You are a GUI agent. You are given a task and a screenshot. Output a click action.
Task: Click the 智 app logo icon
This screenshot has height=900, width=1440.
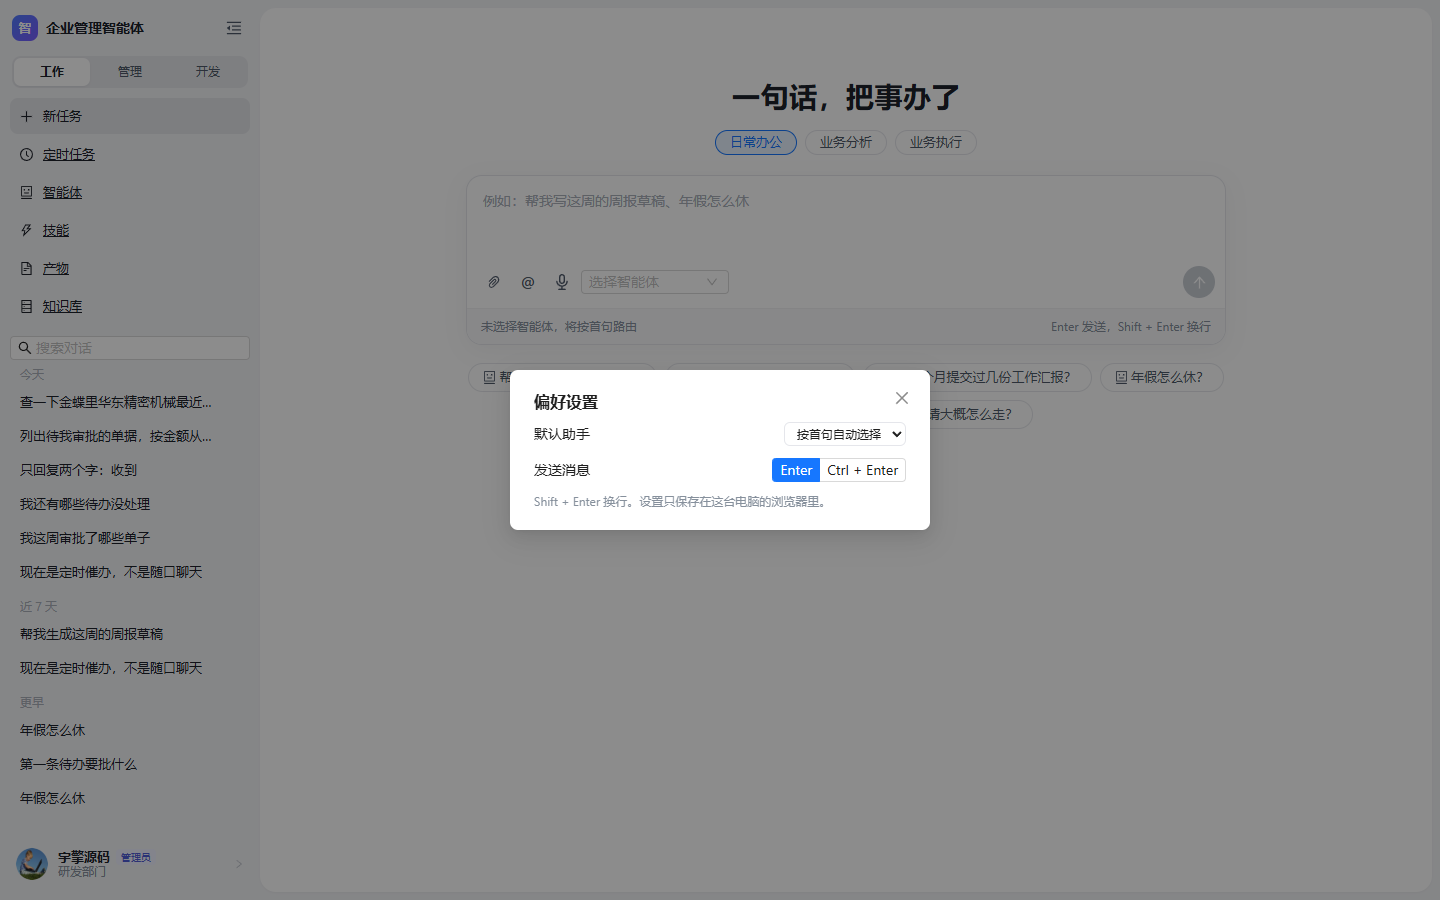25,28
